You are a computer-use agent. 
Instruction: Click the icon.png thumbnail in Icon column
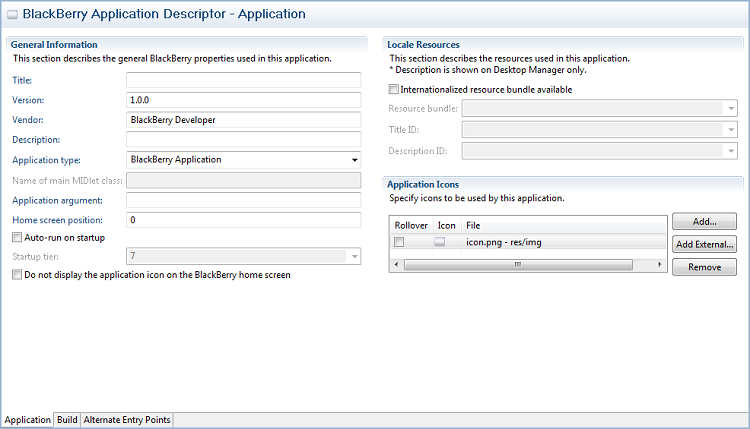click(x=440, y=242)
